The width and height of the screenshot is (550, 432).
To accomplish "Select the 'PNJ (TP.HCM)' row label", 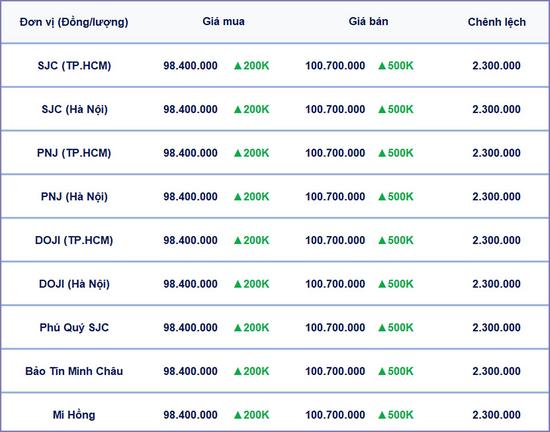I will [x=74, y=153].
